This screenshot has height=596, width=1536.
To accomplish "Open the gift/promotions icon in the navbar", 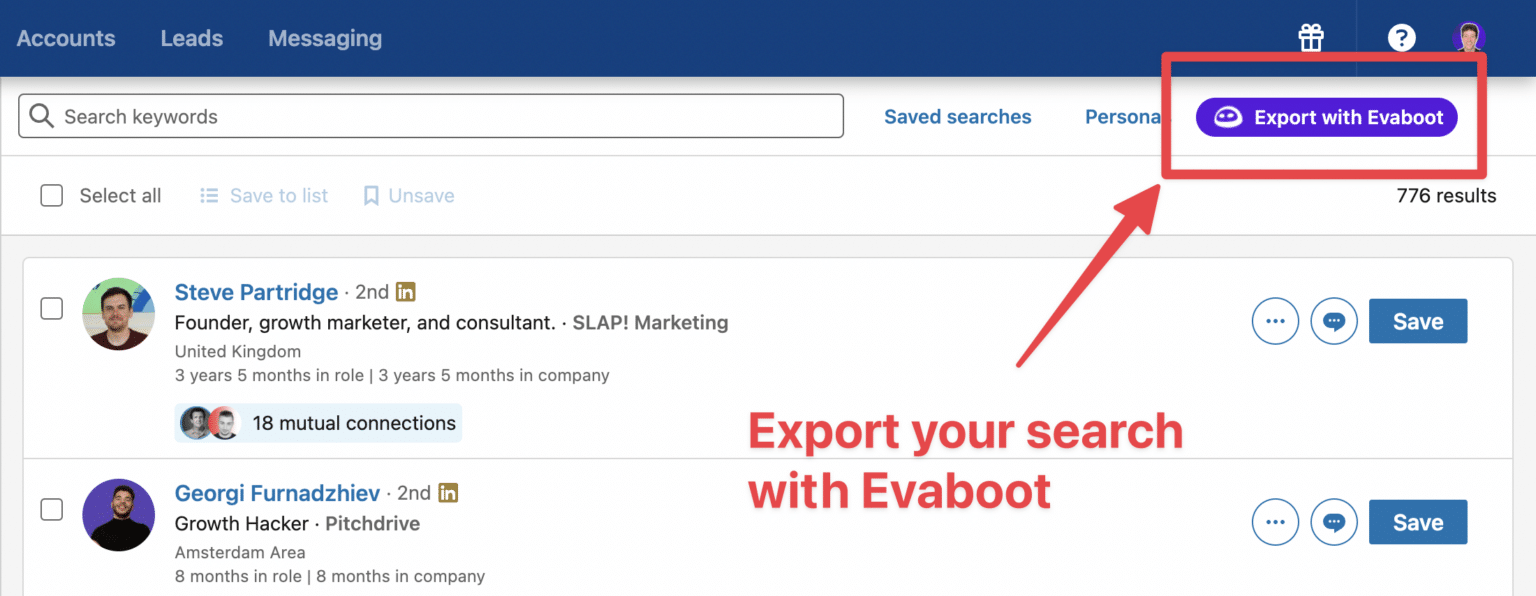I will click(1310, 37).
